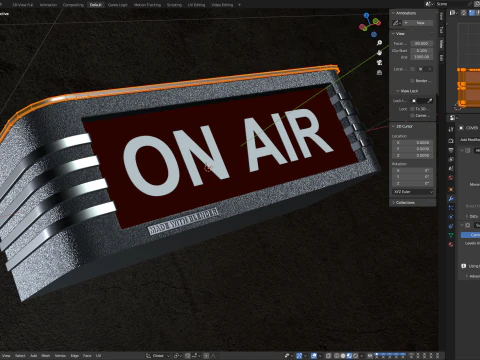The height and width of the screenshot is (360, 480).
Task: Toggle snapping magnet in bottom header
Action: pyautogui.click(x=188, y=356)
